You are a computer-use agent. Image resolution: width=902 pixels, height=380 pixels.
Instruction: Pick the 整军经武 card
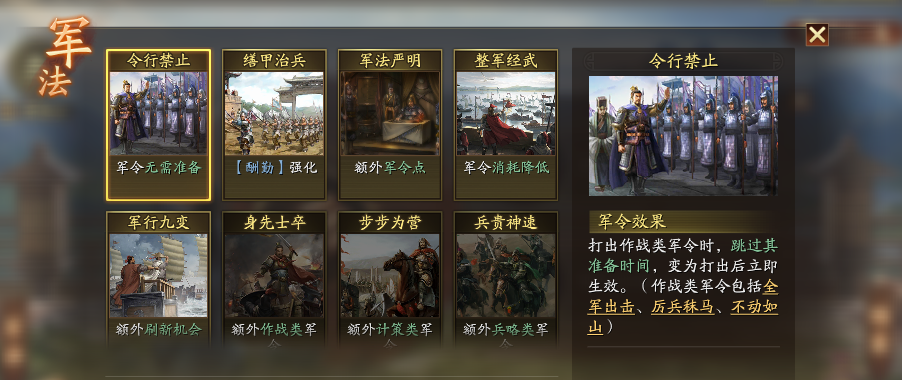(x=506, y=125)
